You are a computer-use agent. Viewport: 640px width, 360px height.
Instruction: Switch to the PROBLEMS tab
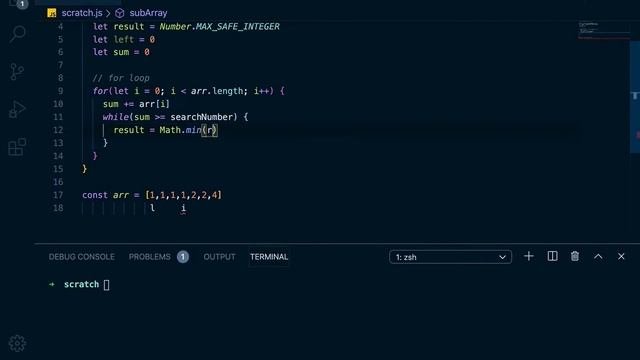tap(149, 257)
